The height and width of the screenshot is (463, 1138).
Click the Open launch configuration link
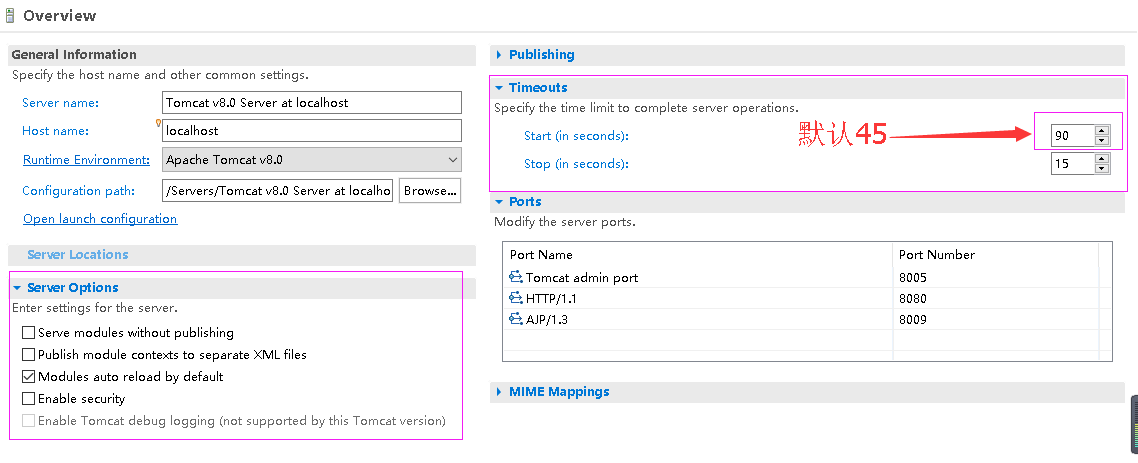pos(100,218)
